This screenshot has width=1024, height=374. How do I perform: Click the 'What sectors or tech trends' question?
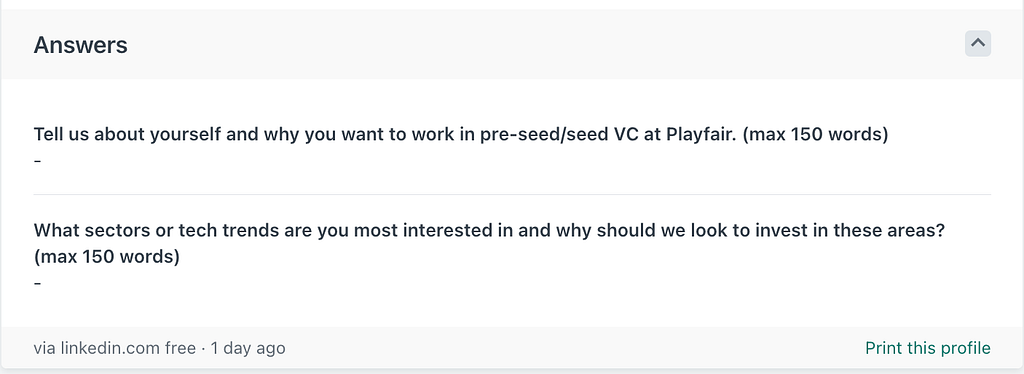click(490, 243)
